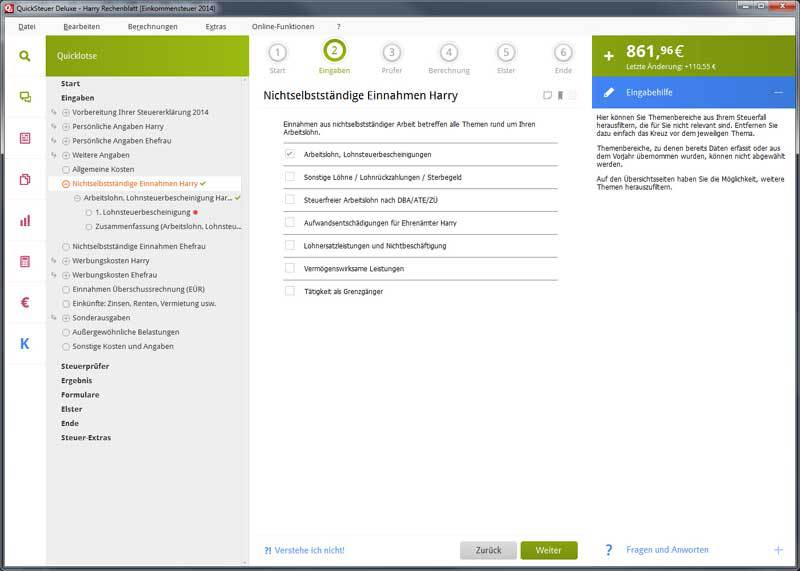Expand Persönliche Angaben Ehefrau node
Screen dimensions: 800x571
(x=66, y=141)
